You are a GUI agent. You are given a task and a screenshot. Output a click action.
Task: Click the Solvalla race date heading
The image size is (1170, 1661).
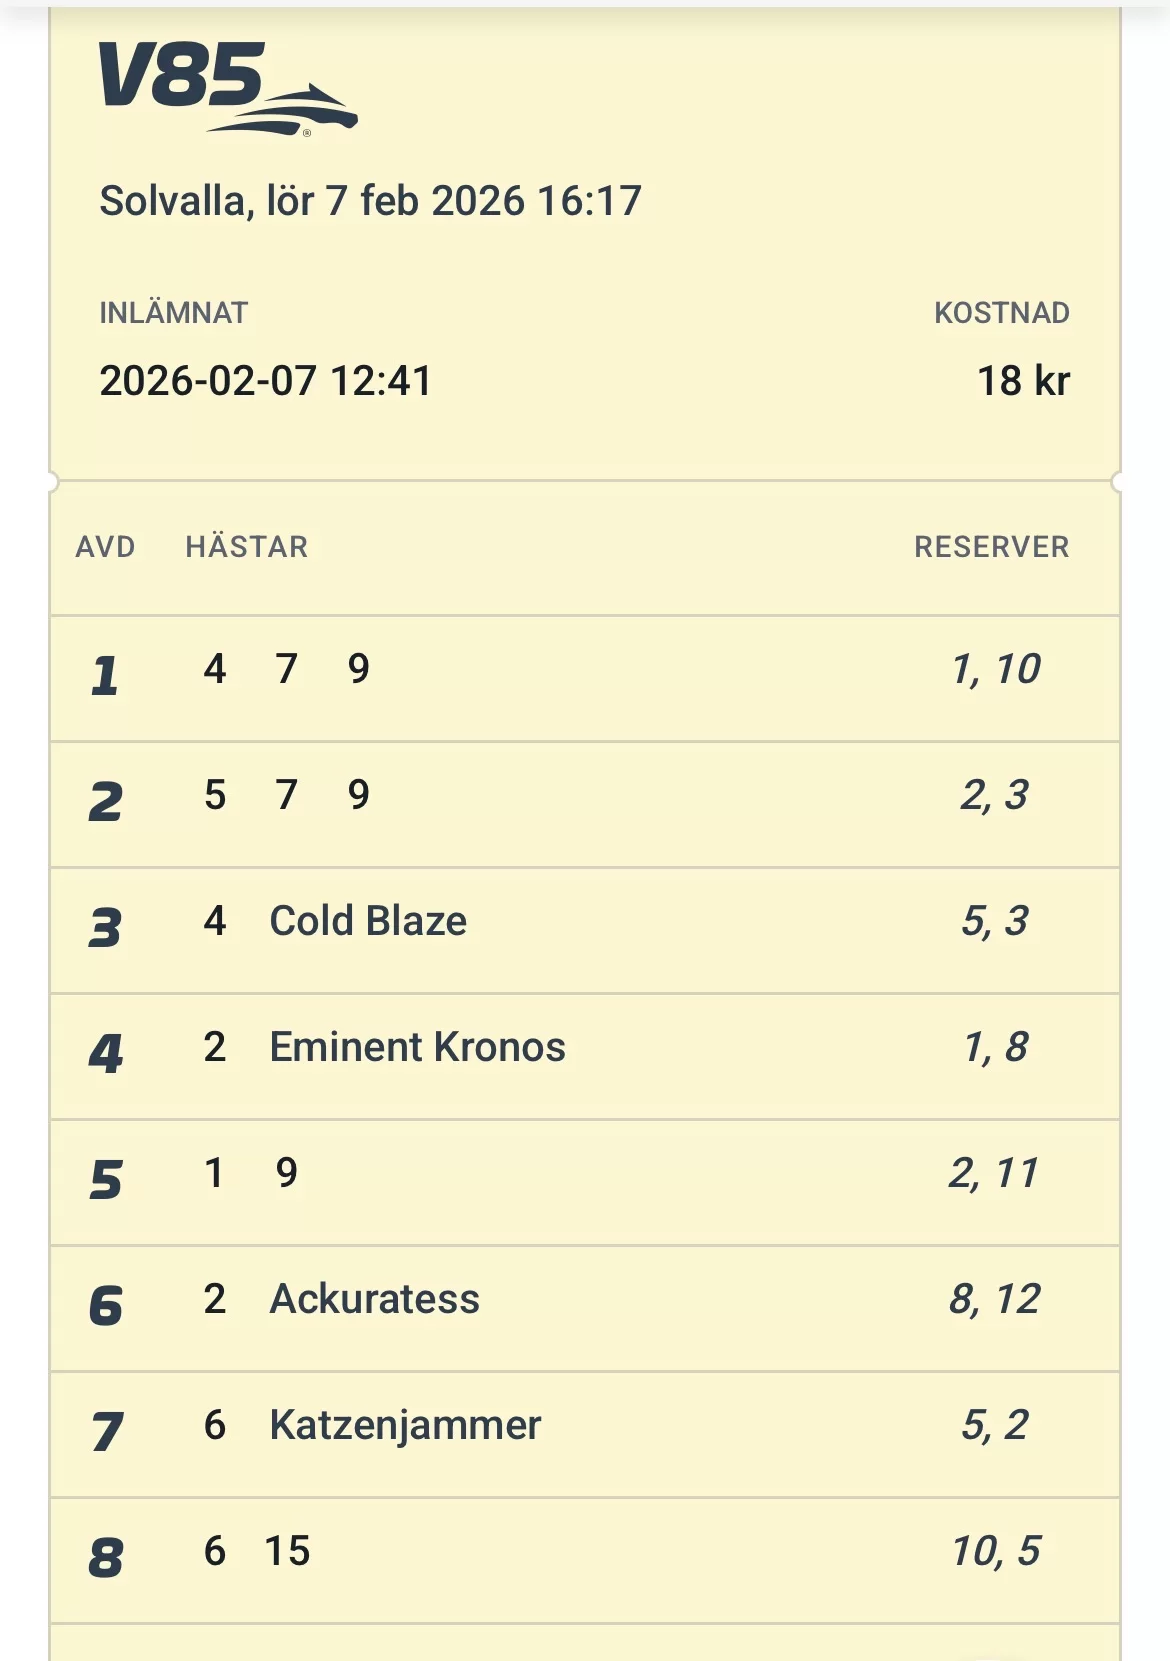tap(370, 201)
